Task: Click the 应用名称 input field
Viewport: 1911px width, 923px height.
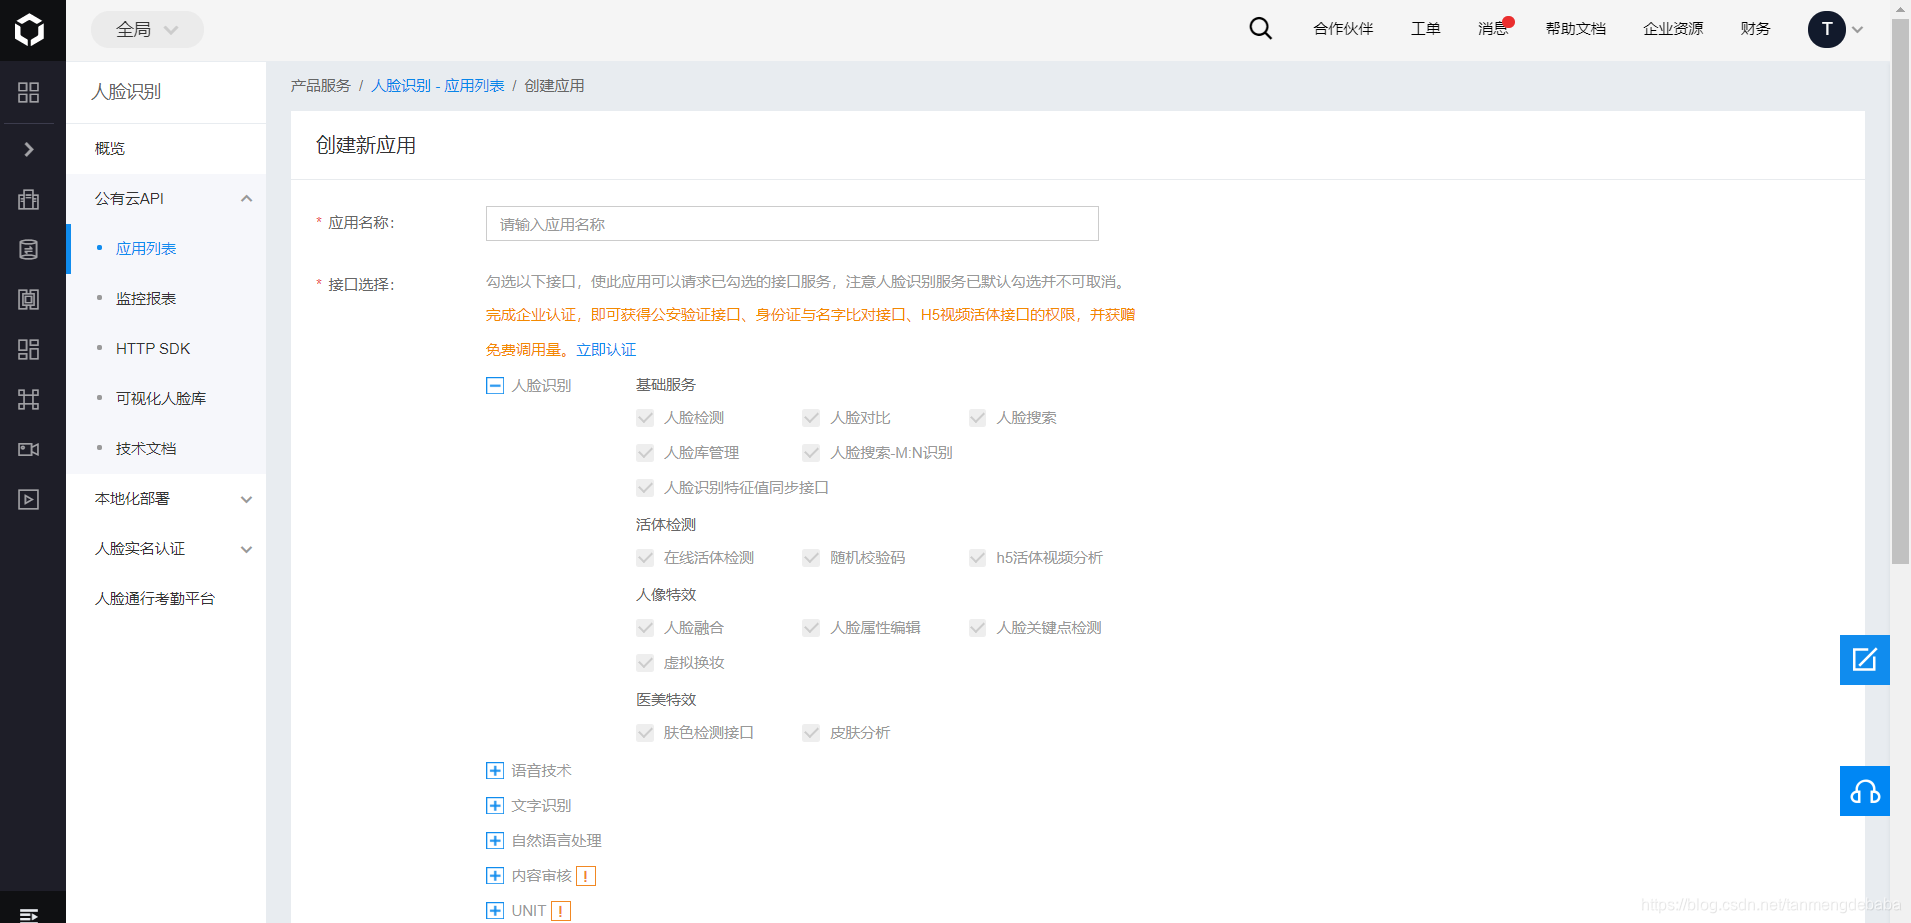Action: coord(790,223)
